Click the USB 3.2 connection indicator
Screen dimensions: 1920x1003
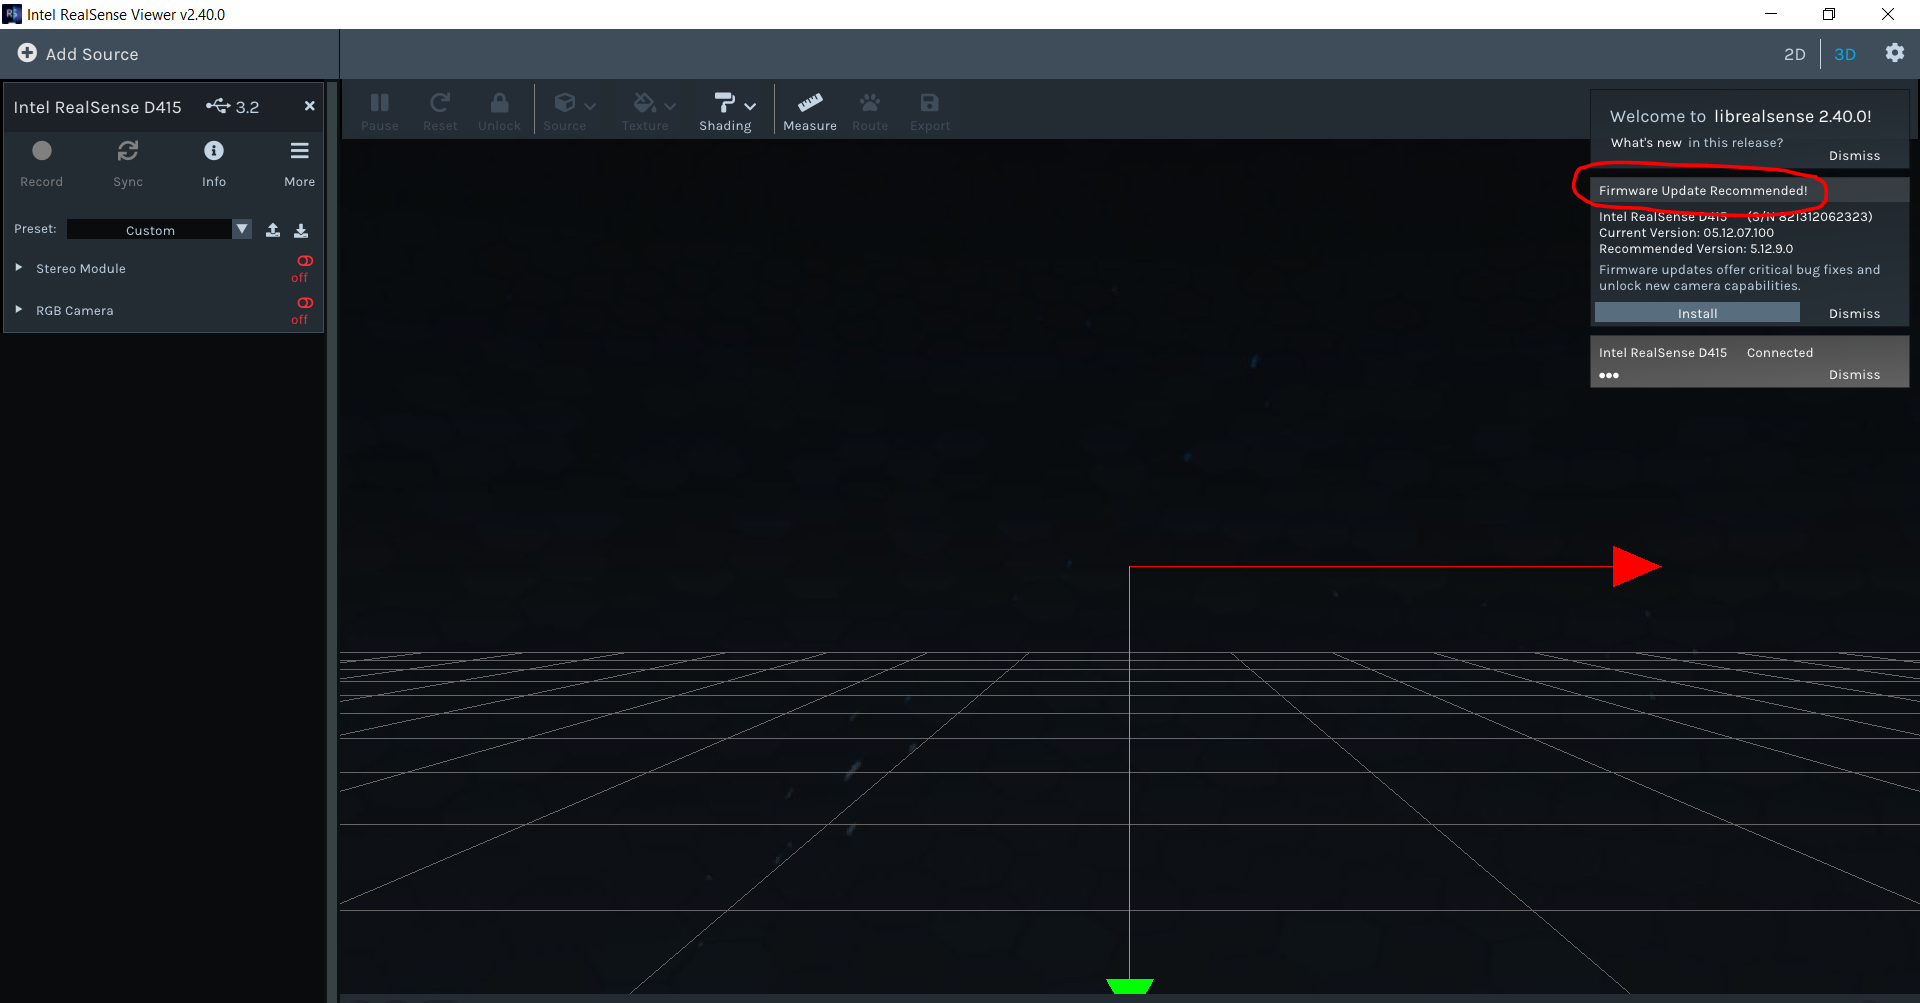232,106
